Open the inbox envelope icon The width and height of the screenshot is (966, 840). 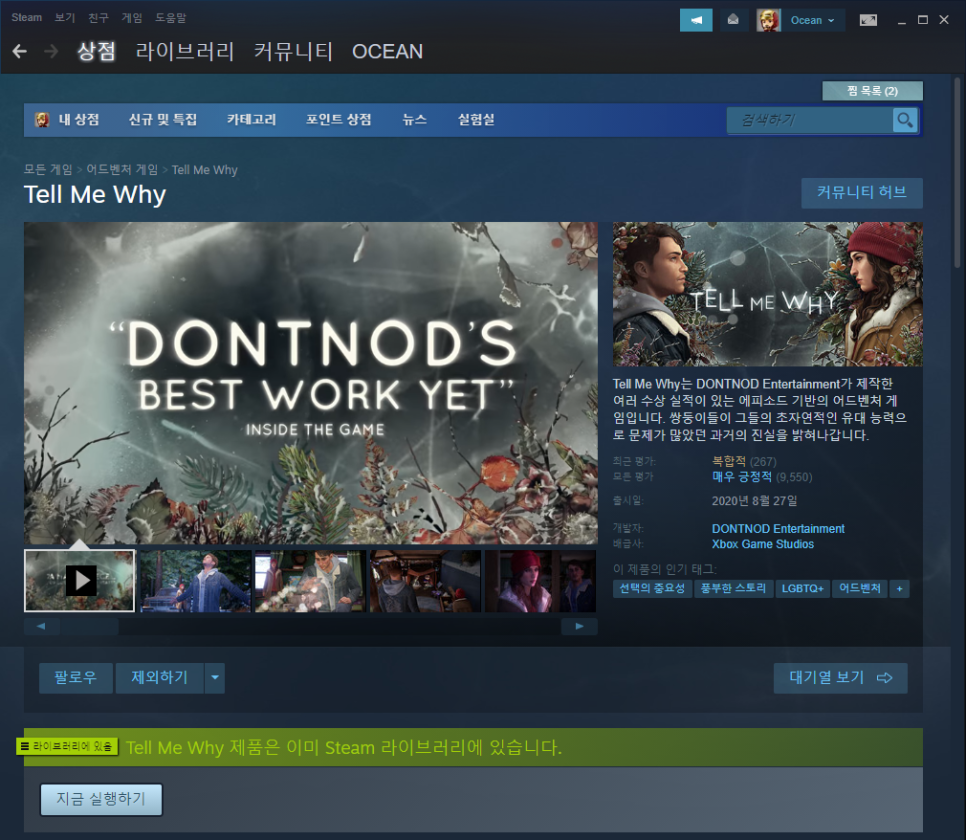[733, 20]
